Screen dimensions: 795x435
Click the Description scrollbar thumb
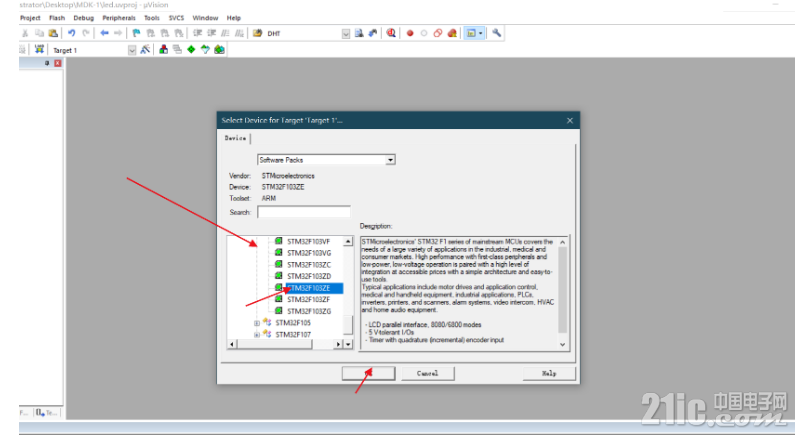pyautogui.click(x=562, y=289)
